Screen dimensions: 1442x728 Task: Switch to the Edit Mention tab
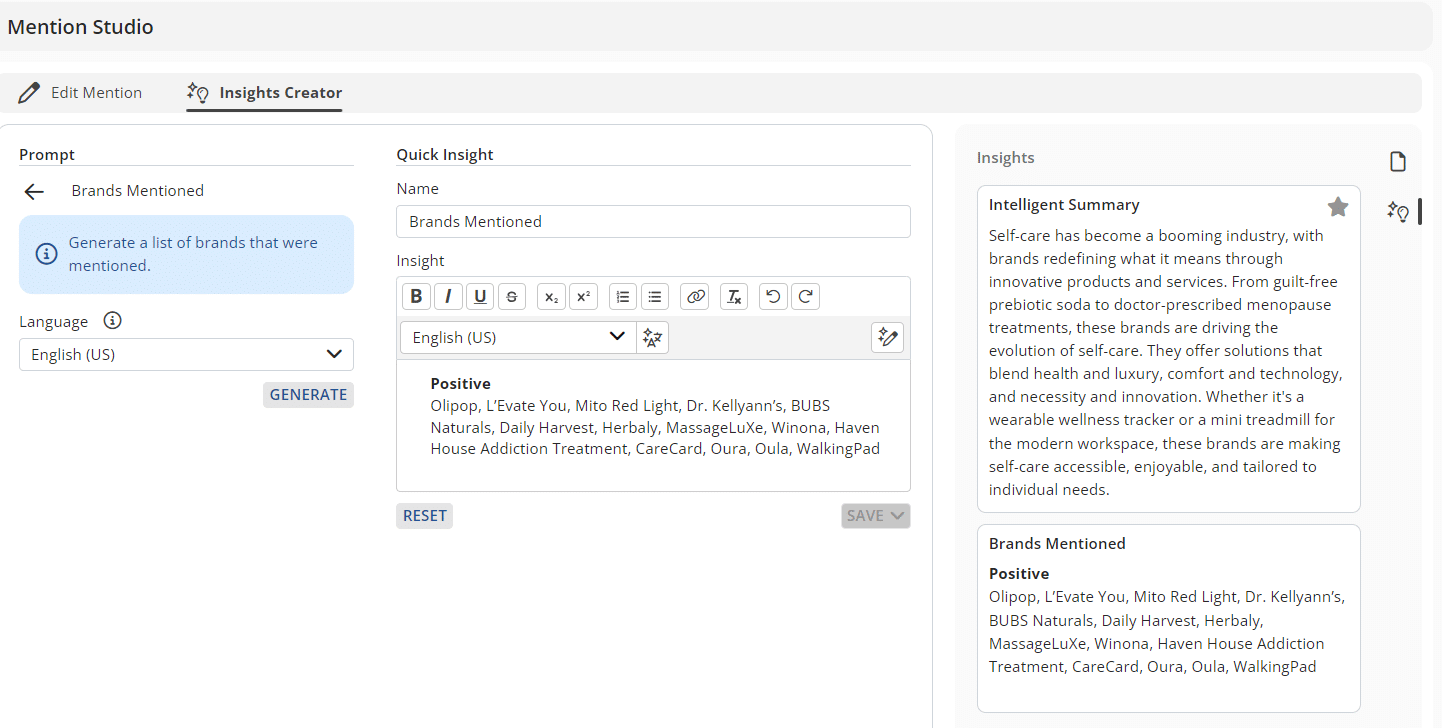click(x=81, y=93)
